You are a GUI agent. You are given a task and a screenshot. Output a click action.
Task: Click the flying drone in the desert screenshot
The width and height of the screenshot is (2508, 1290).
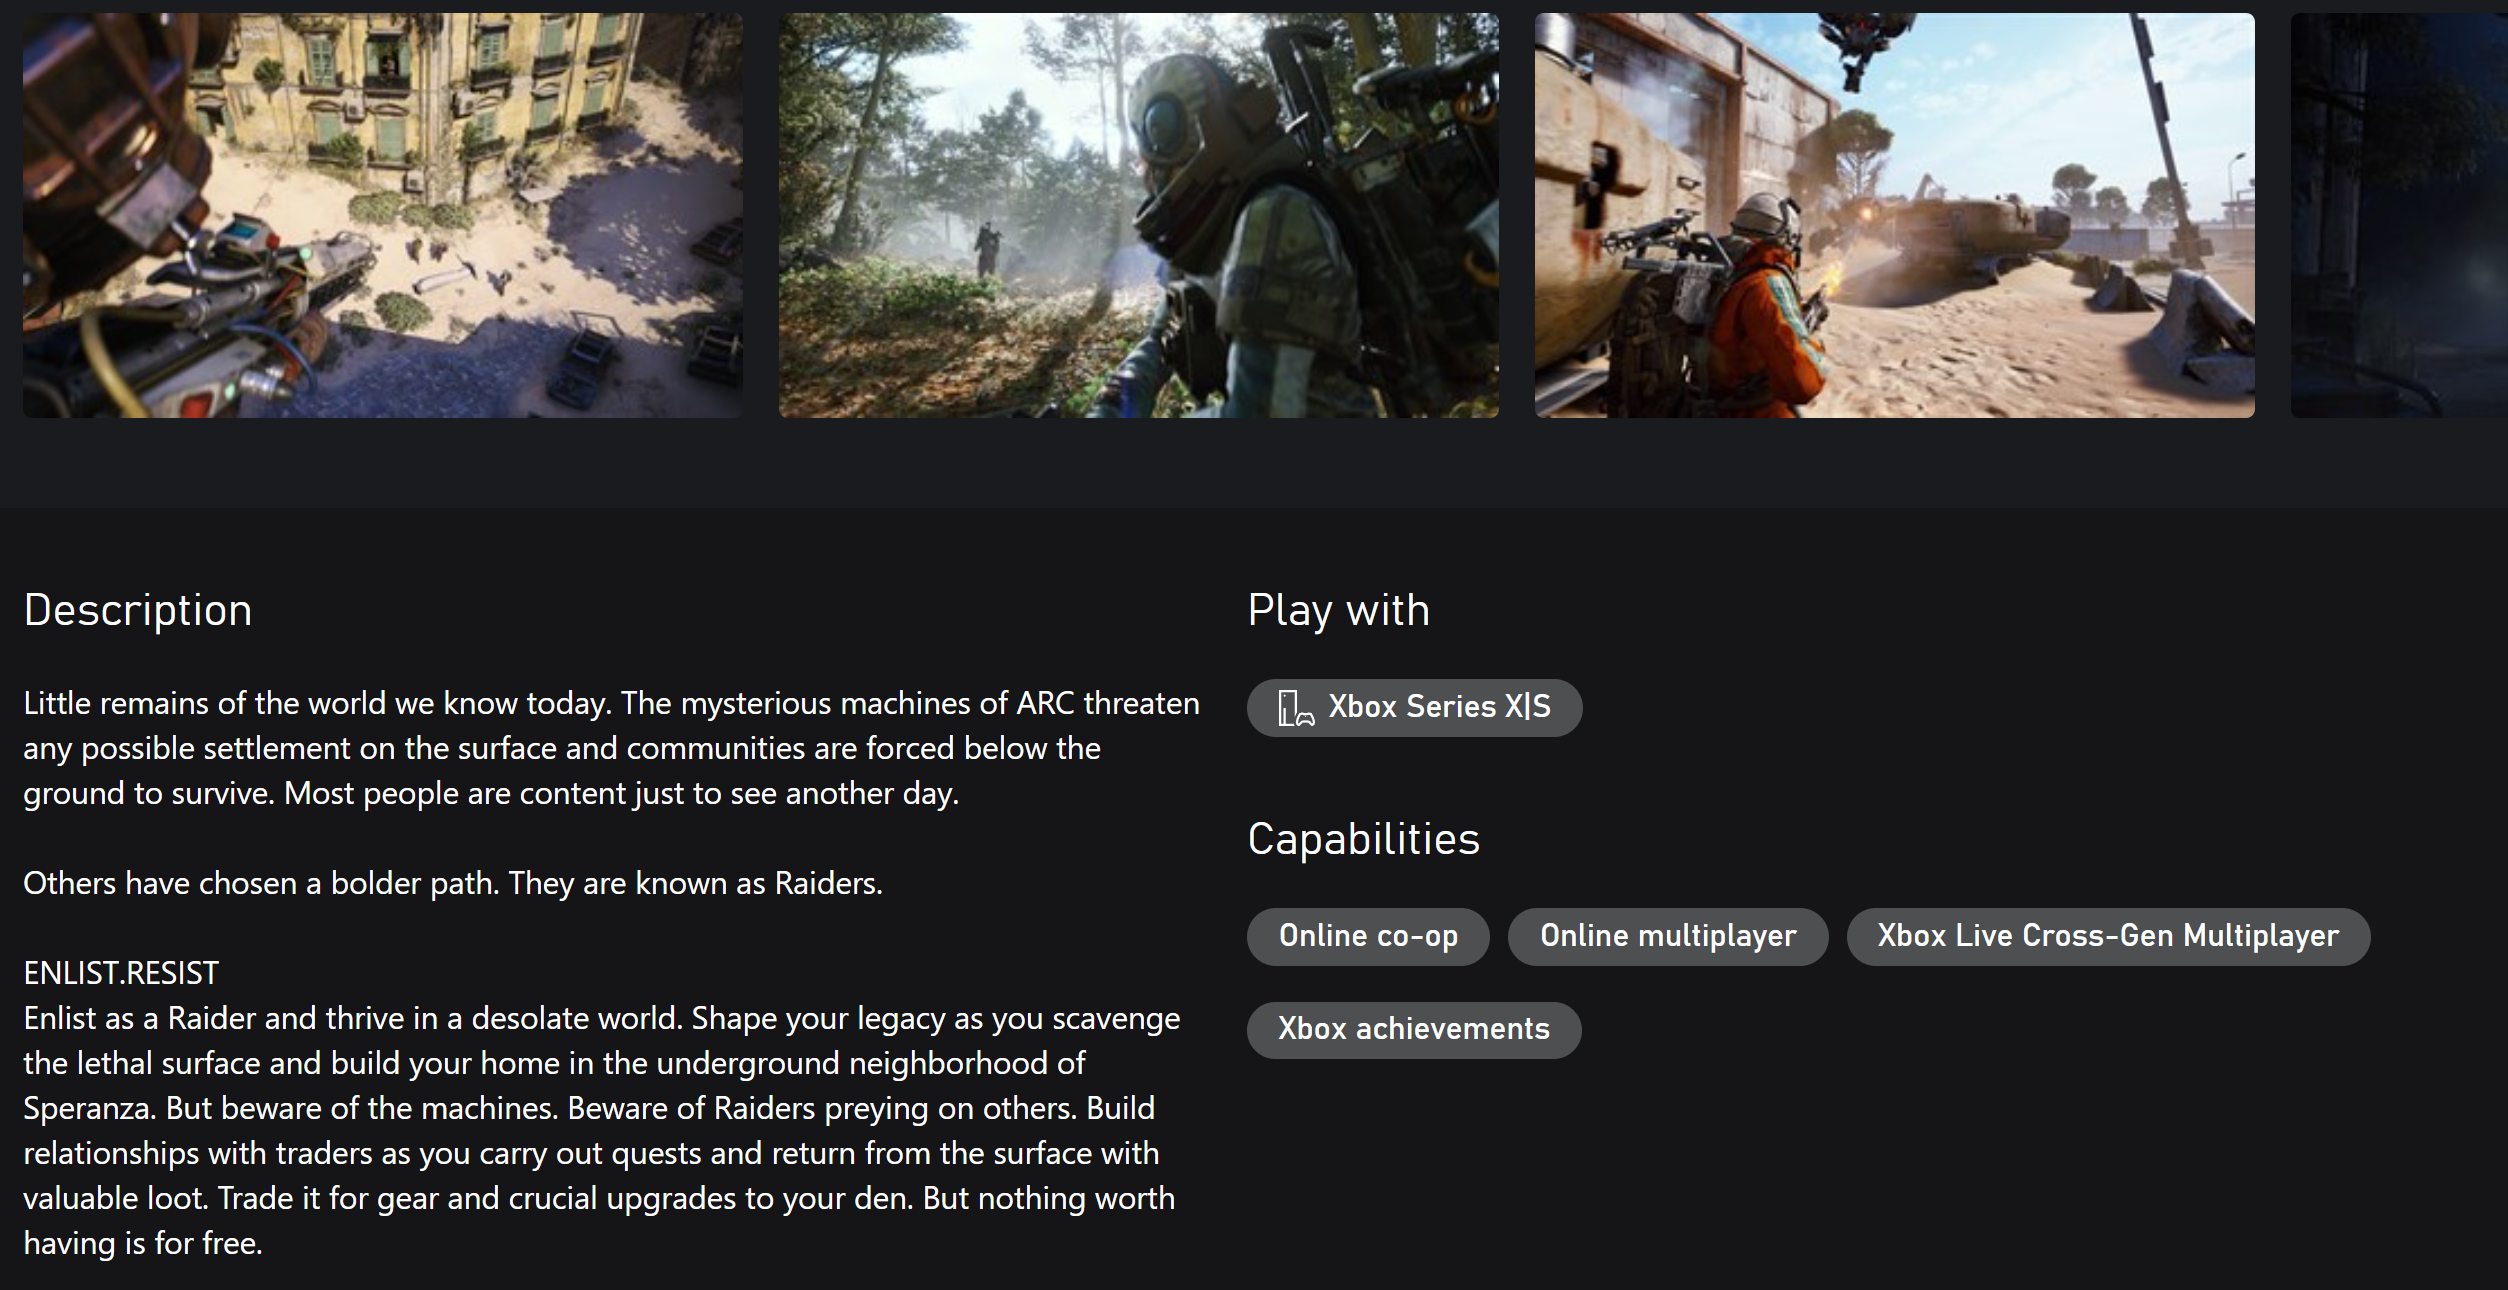point(1853,43)
